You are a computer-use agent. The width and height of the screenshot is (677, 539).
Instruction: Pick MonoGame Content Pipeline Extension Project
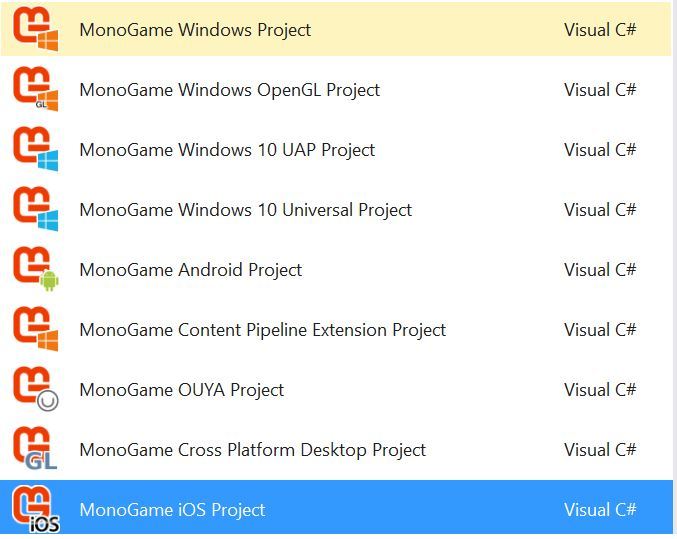[263, 330]
